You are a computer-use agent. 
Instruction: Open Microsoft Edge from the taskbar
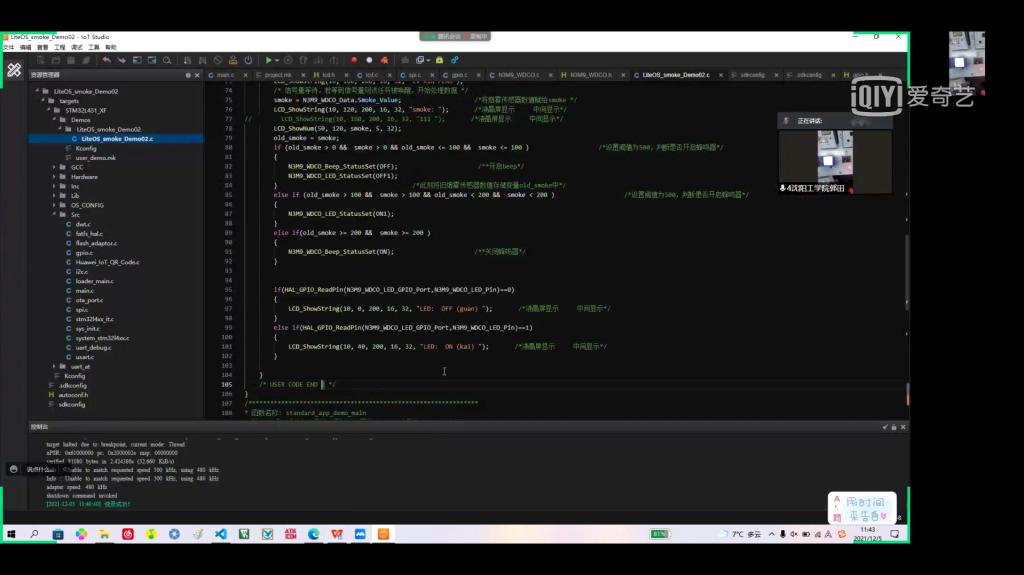[313, 534]
